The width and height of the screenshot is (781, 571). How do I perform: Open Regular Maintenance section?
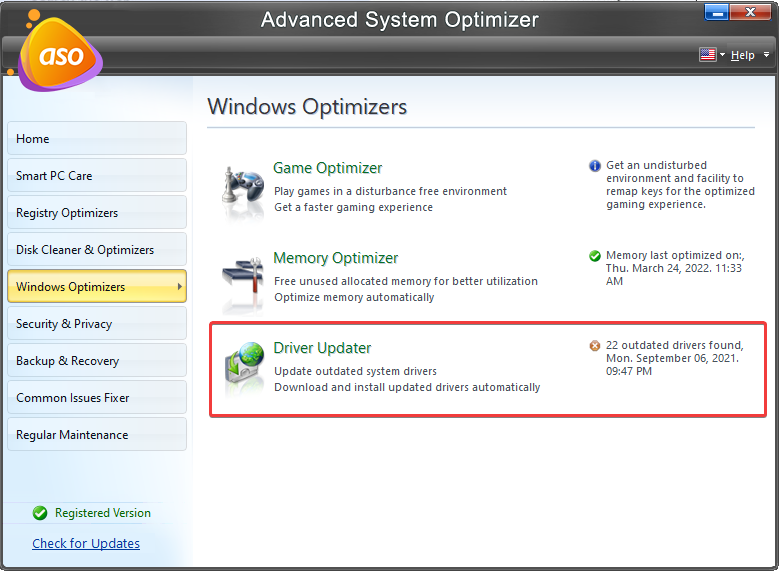point(97,434)
